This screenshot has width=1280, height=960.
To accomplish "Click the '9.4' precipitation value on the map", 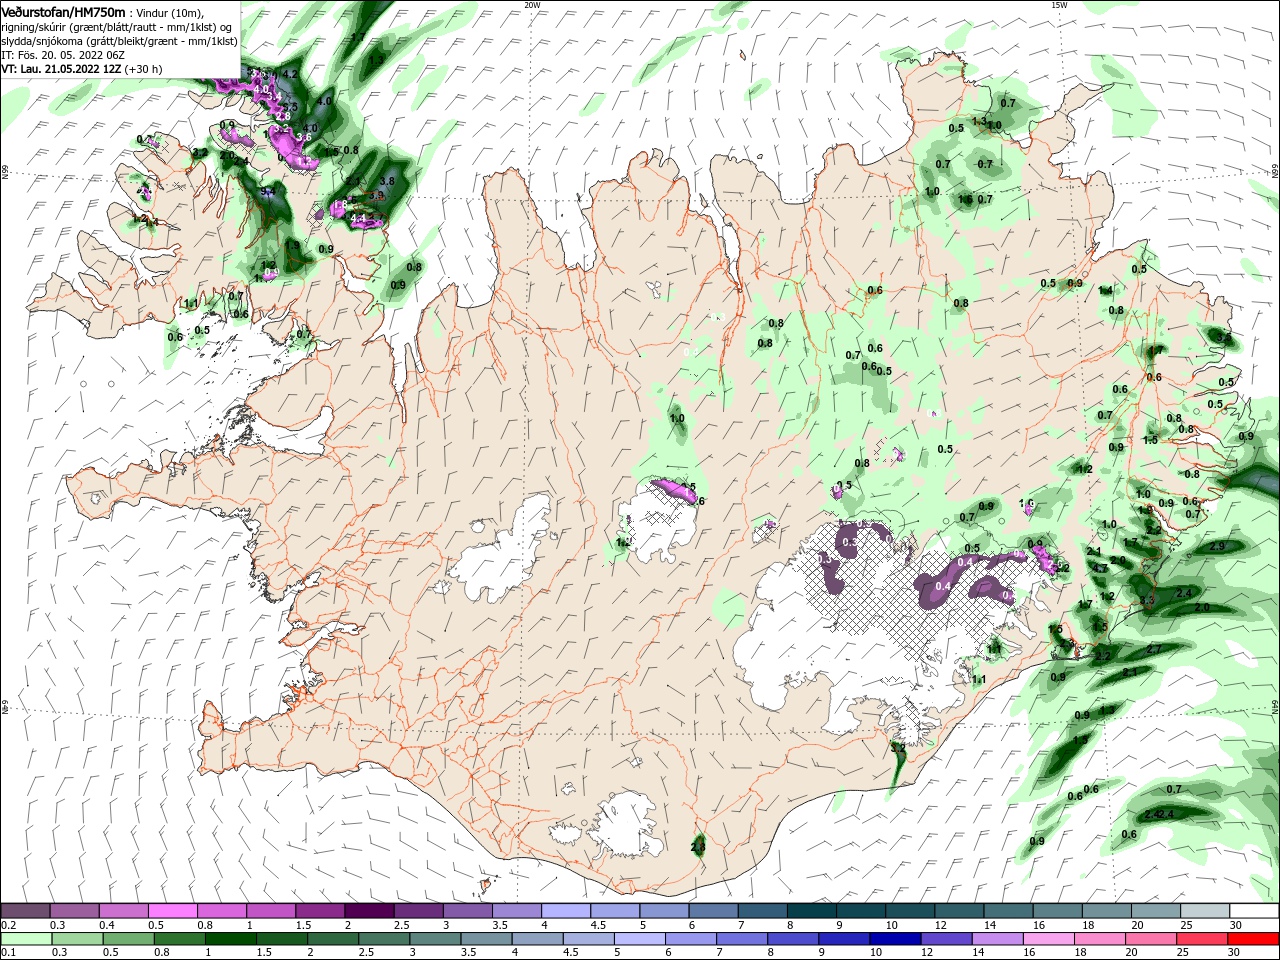I will (x=268, y=191).
